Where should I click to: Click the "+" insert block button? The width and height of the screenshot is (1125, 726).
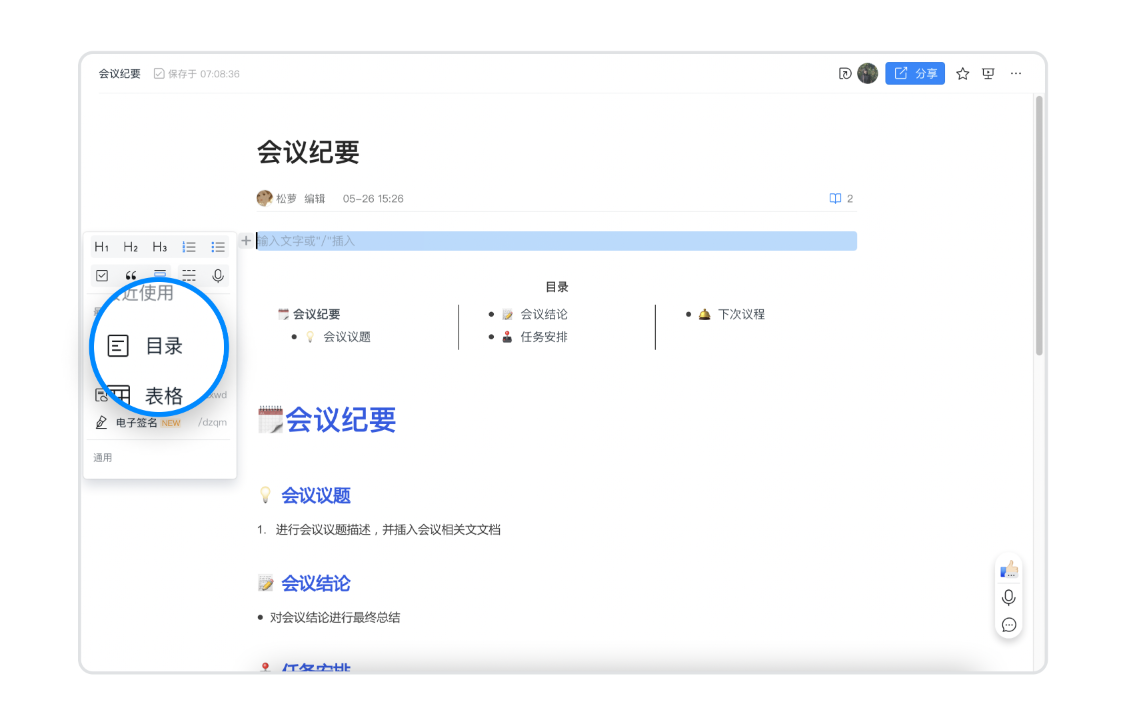coord(246,241)
